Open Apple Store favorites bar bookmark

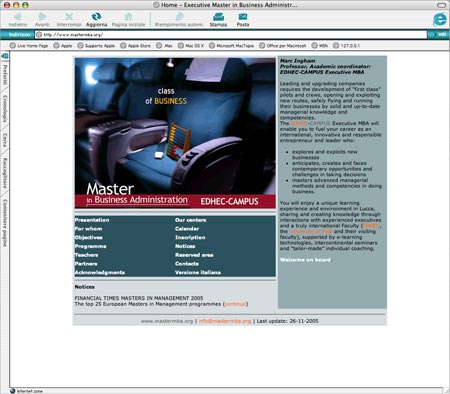(x=136, y=46)
